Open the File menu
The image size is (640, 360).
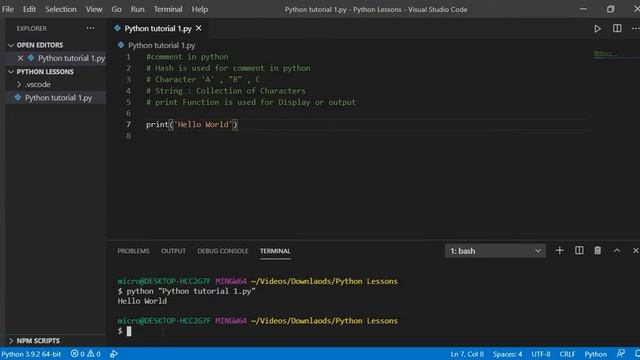[8, 9]
